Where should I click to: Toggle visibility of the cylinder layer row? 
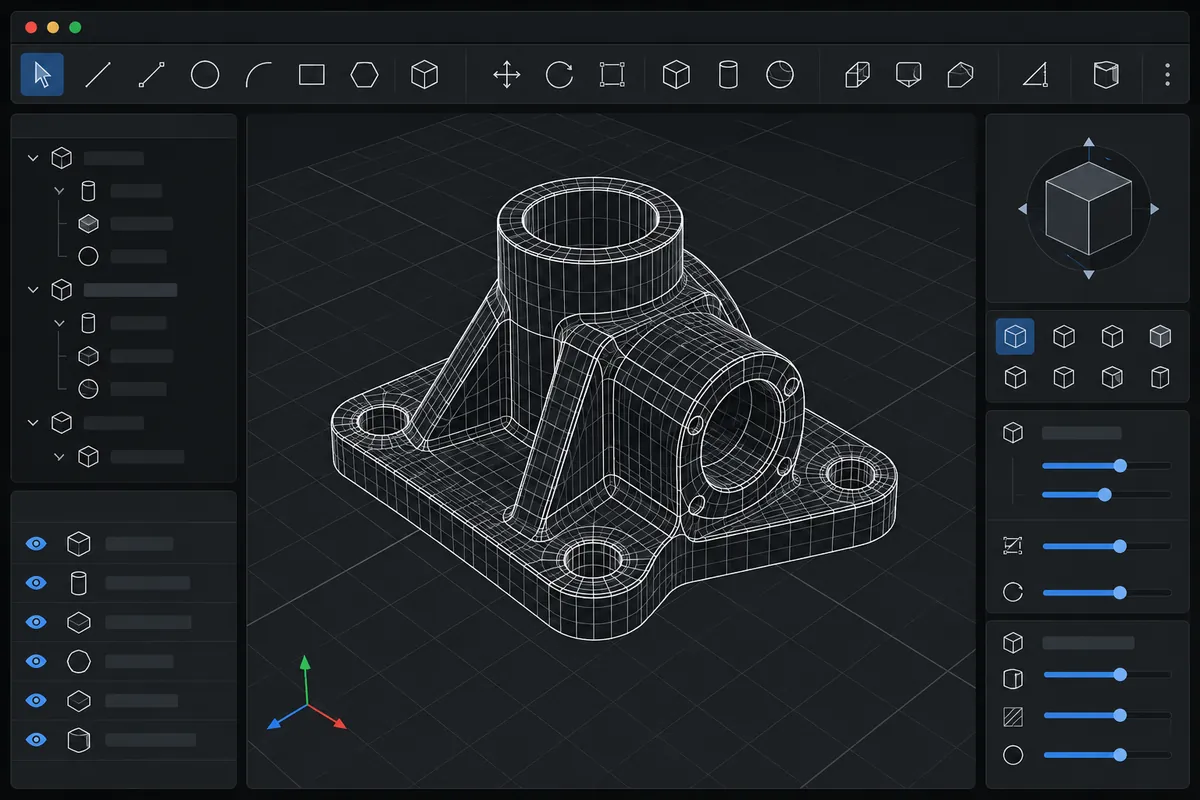click(x=36, y=583)
